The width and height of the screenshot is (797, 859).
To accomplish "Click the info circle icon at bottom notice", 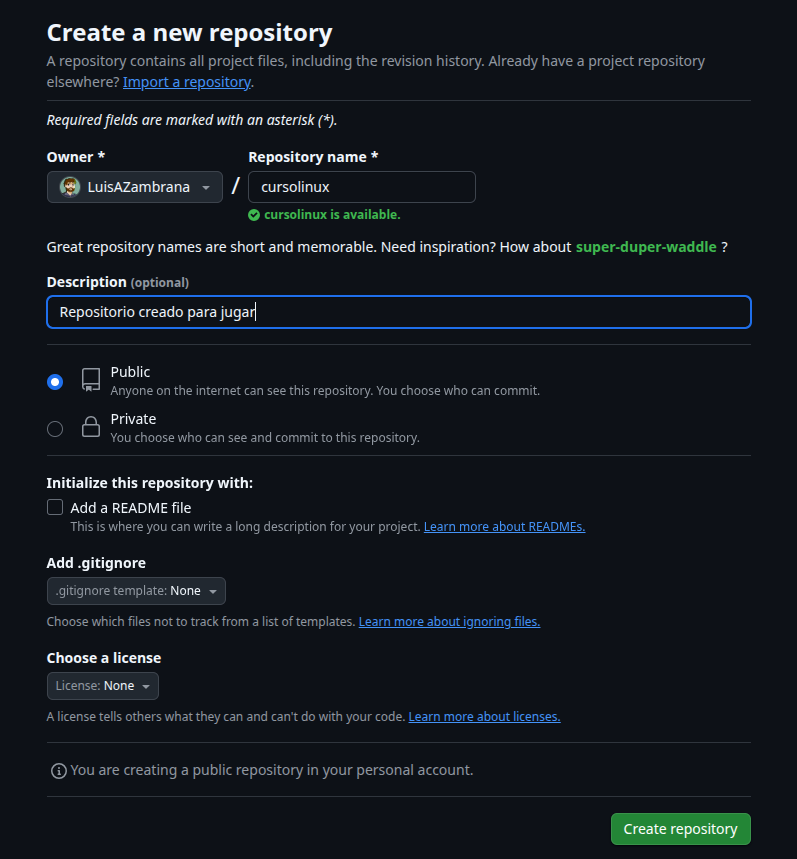I will 59,770.
